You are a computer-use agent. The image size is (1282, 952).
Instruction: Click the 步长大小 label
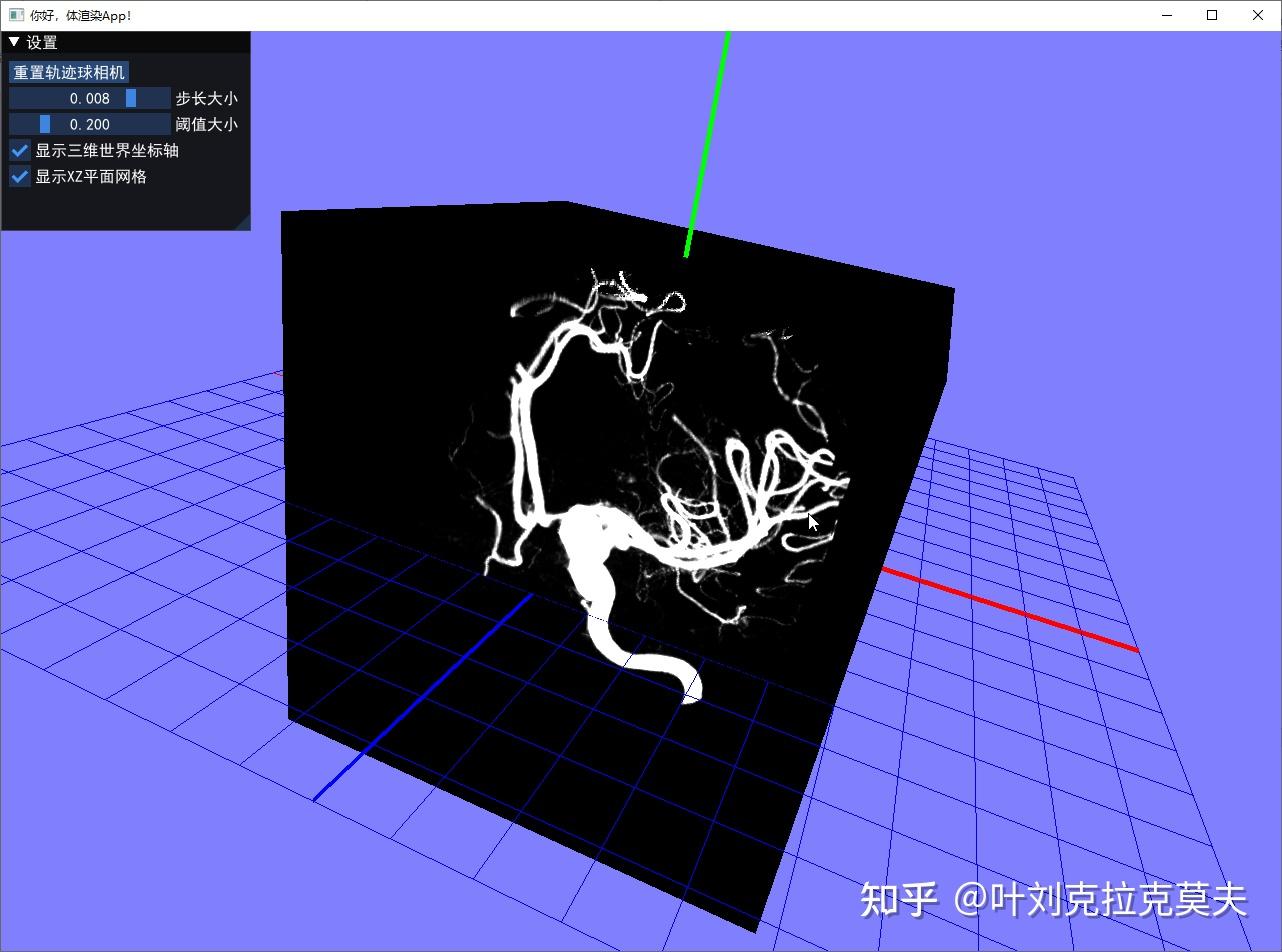[207, 98]
